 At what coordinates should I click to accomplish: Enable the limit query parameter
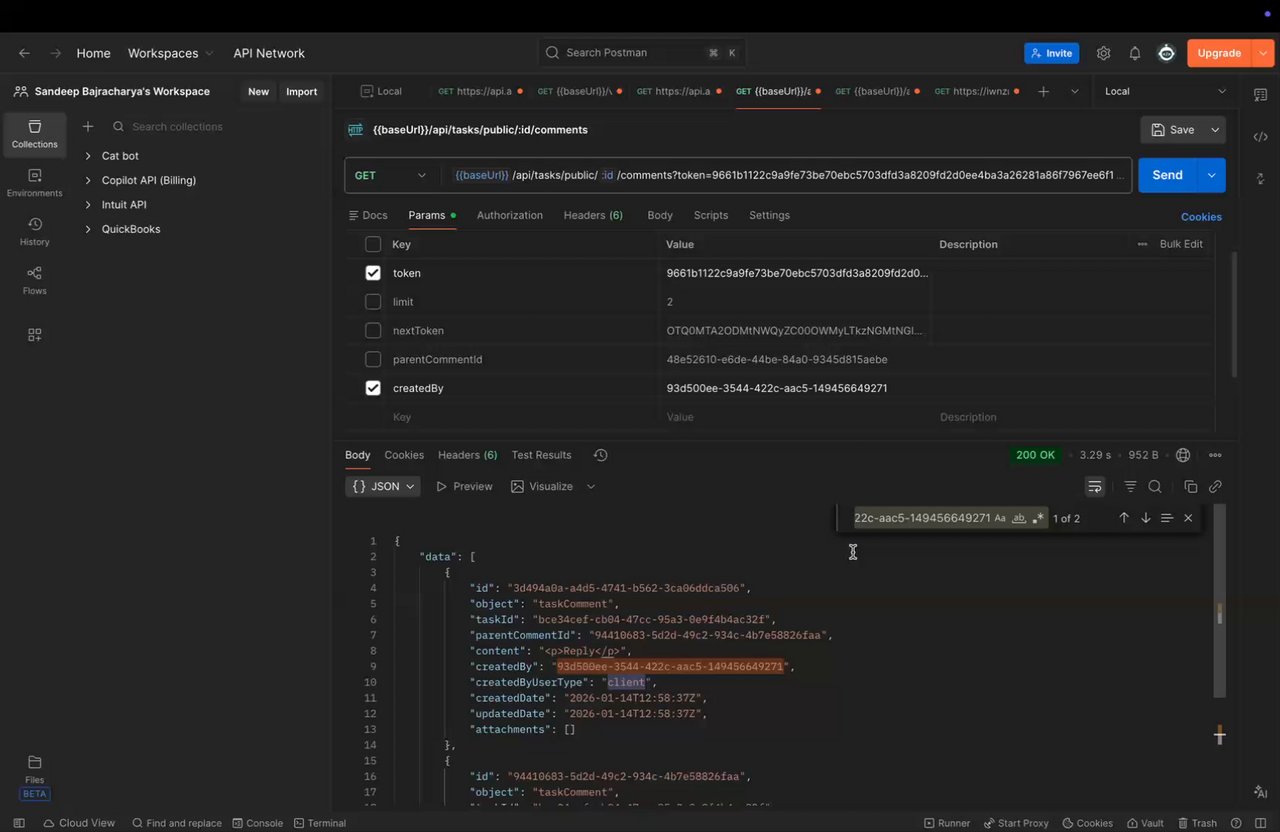(x=373, y=302)
